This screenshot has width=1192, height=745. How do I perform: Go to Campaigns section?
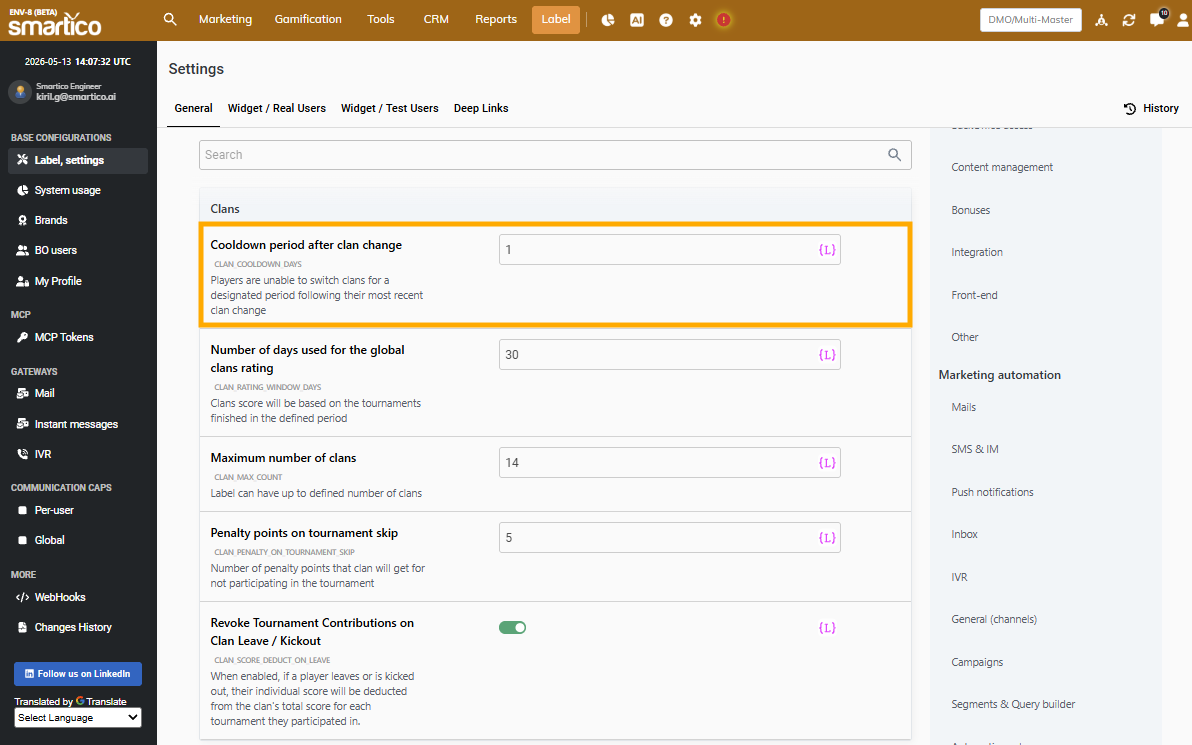(x=977, y=662)
